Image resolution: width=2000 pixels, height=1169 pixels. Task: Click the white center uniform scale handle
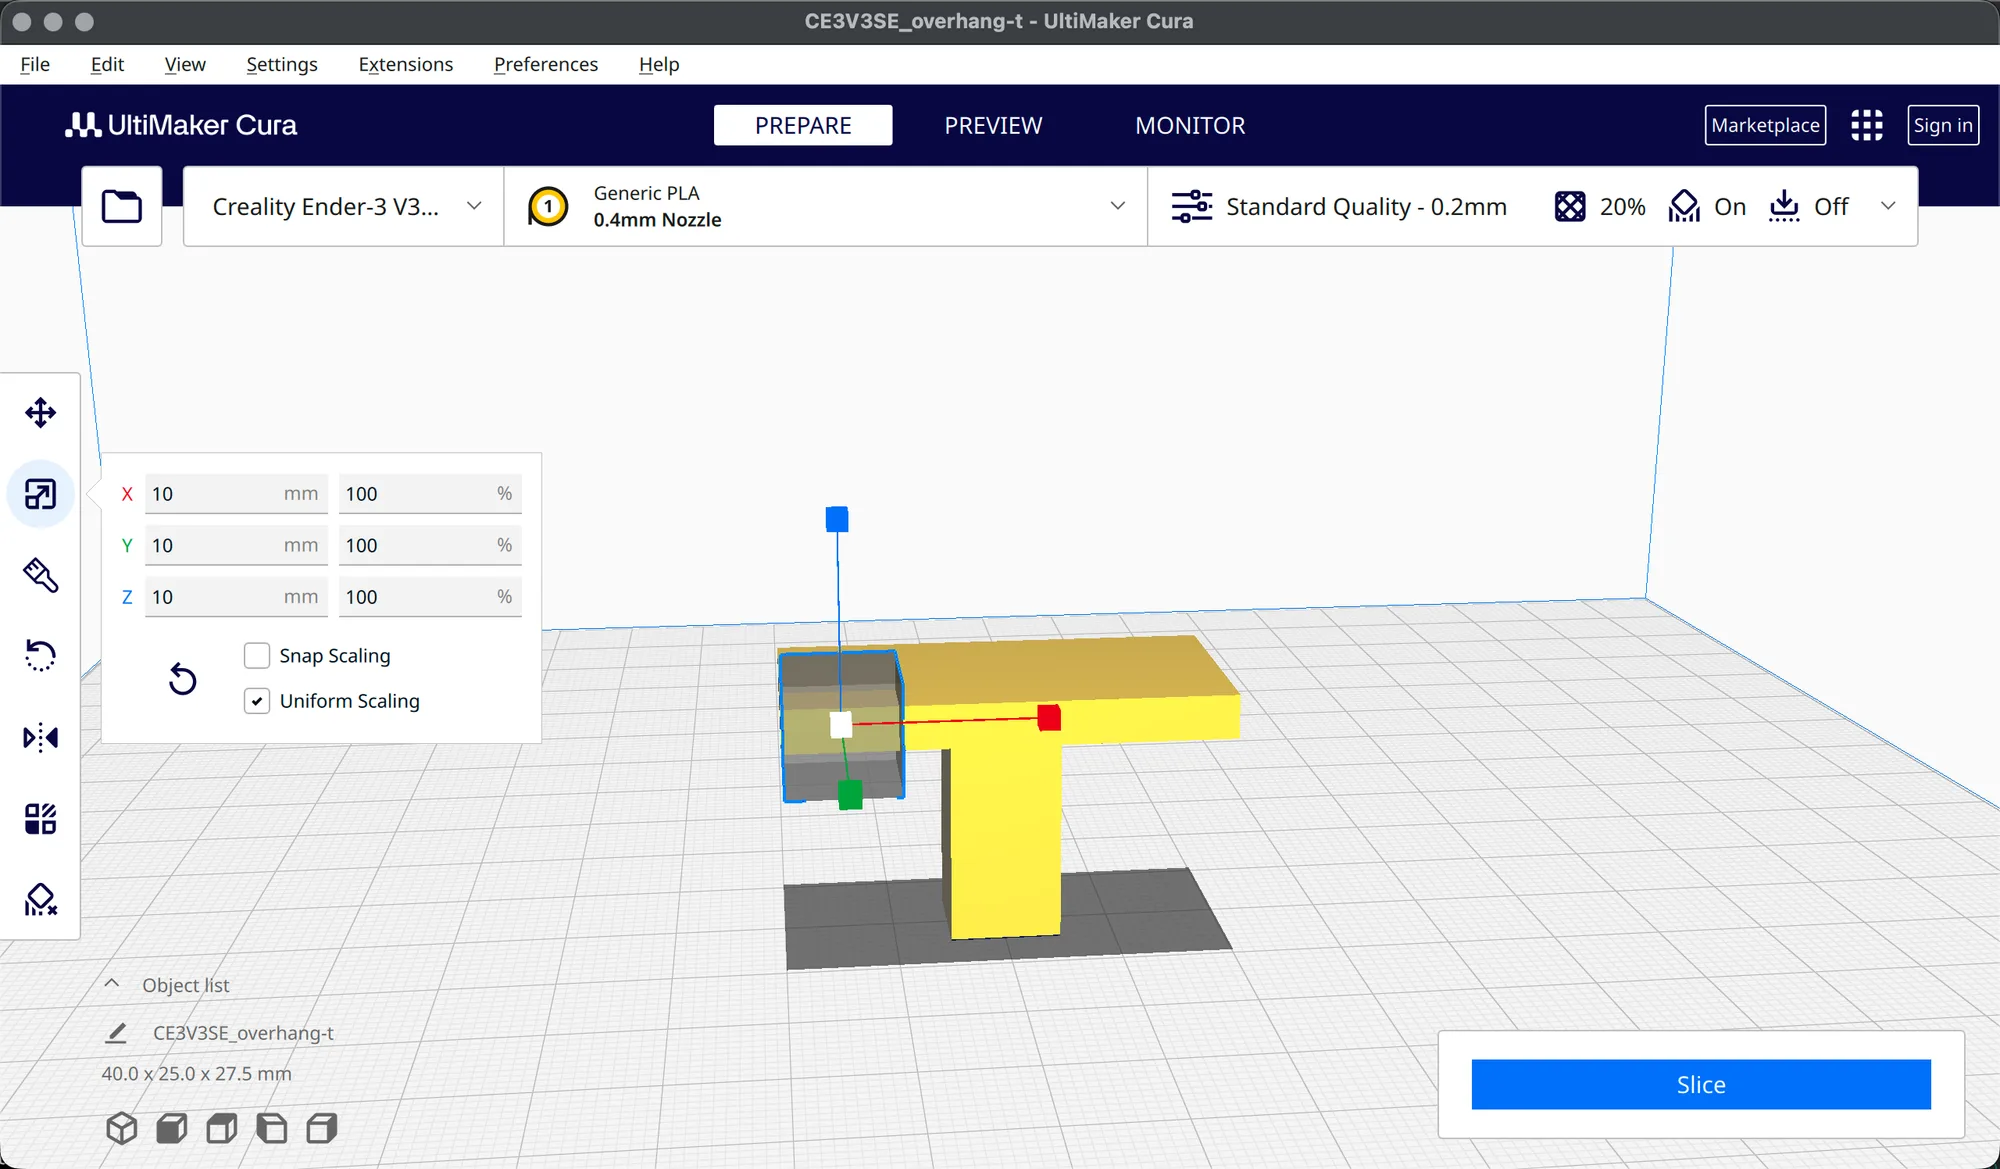pyautogui.click(x=841, y=724)
